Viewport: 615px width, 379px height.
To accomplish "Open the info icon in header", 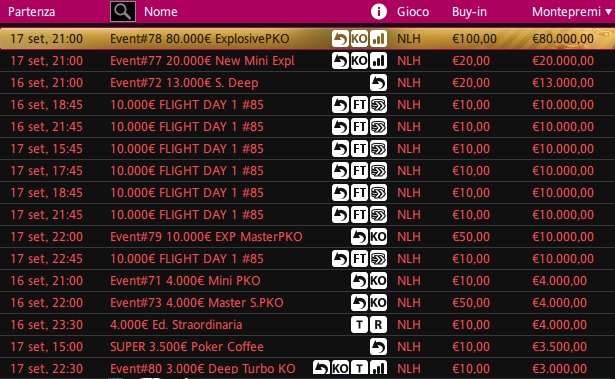I will (378, 12).
